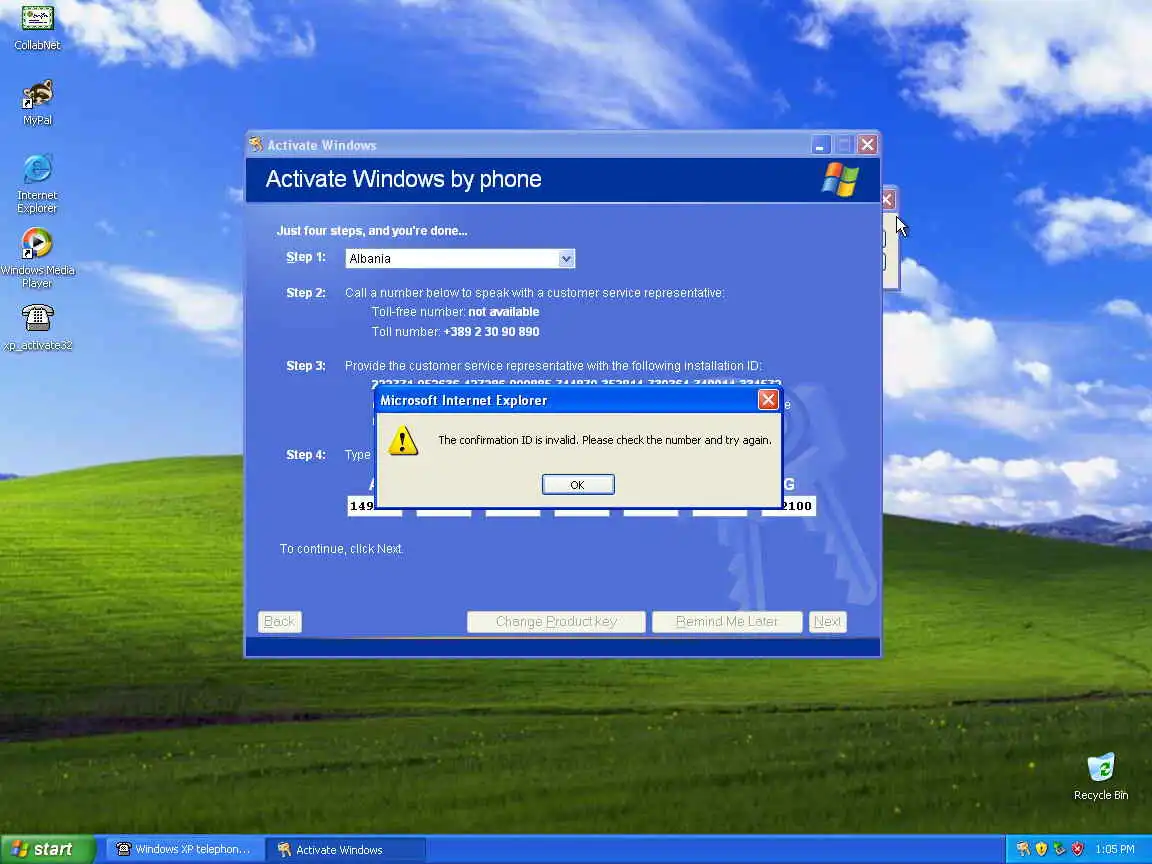Select the Windows Media Player shortcut
This screenshot has width=1152, height=864.
[37, 258]
